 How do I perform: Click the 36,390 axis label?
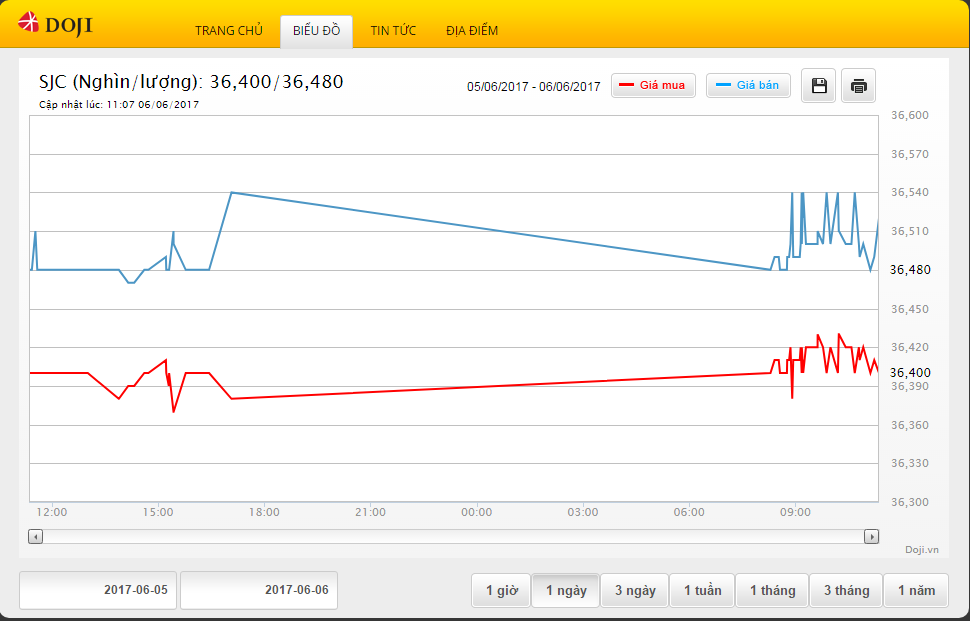coord(909,386)
